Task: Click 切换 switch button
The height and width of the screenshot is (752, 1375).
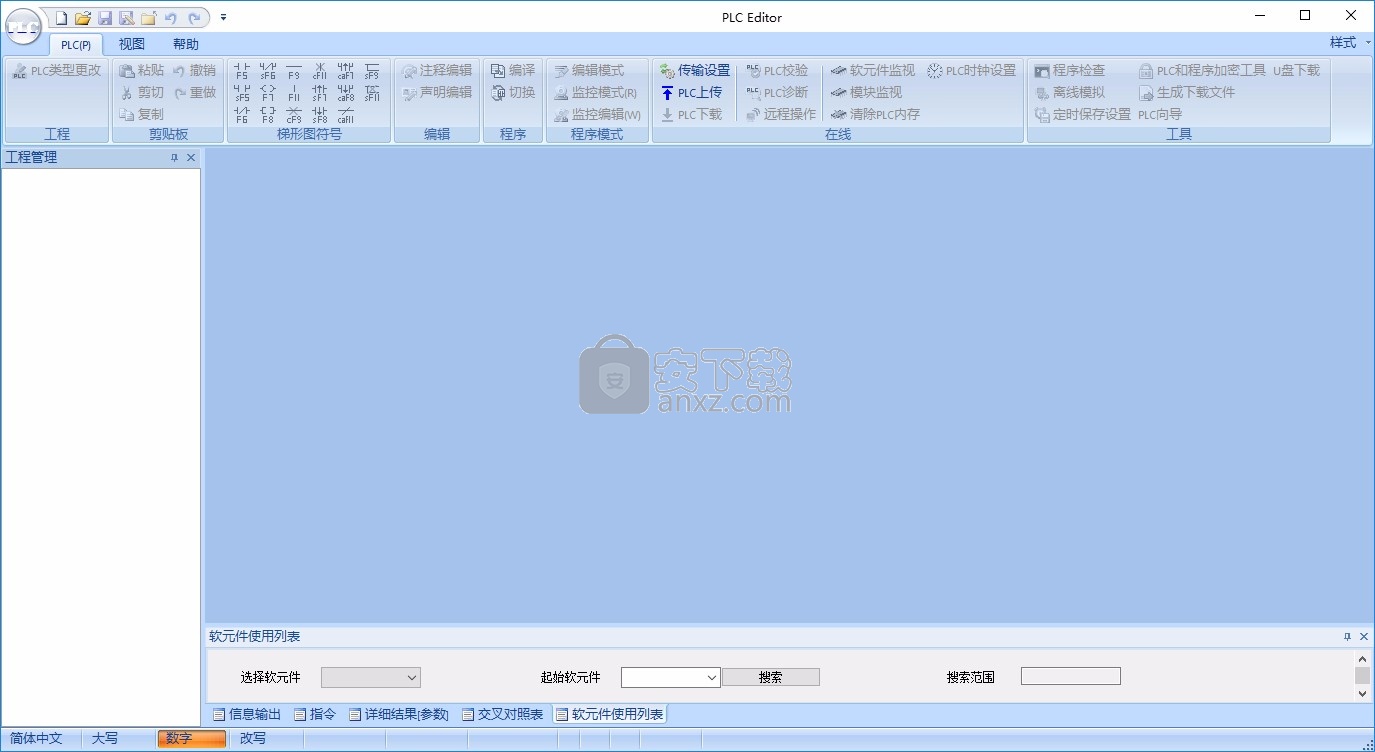Action: 513,92
